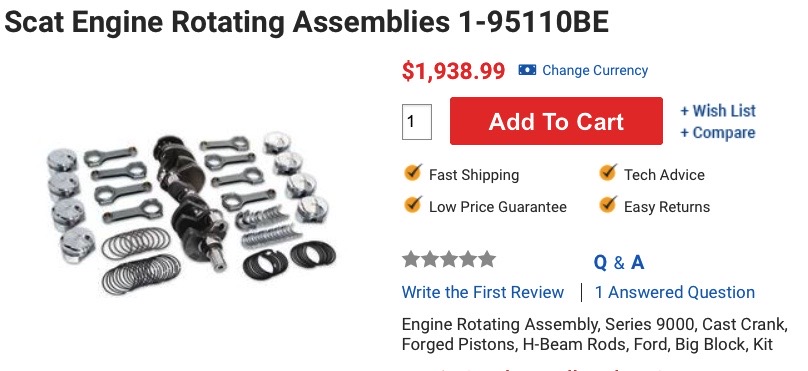
Task: Click the Scat Engine Rotating Assemblies title
Action: (x=307, y=22)
